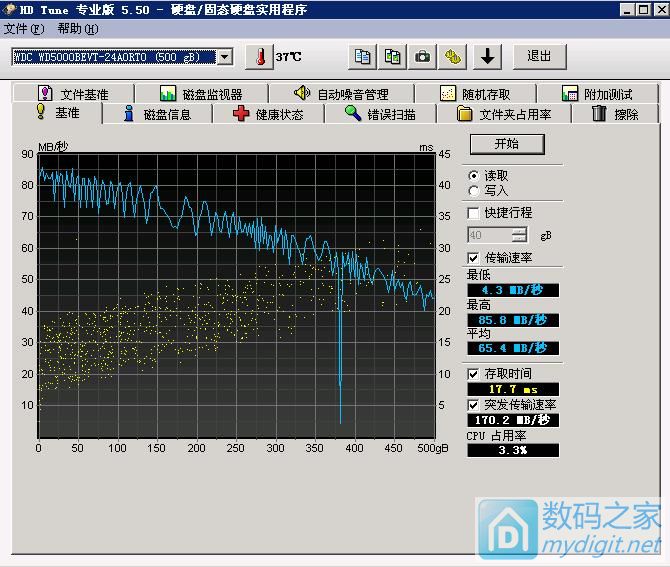Copy benchmark results as text
This screenshot has height=567, width=670.
click(363, 57)
